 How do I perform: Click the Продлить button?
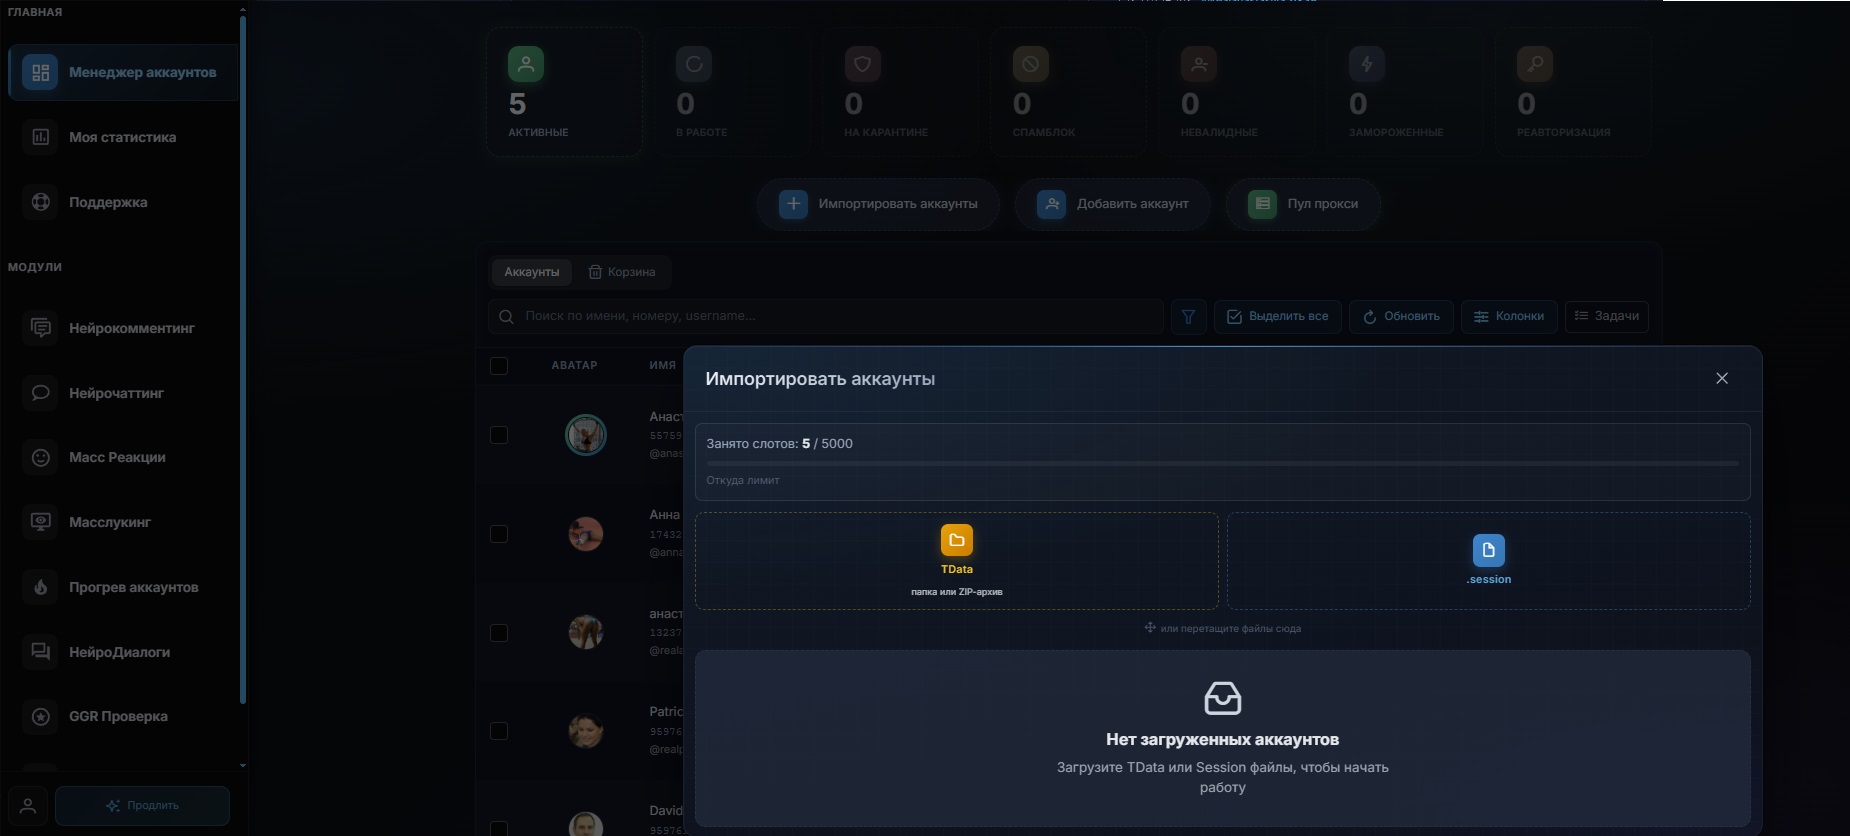pos(142,805)
